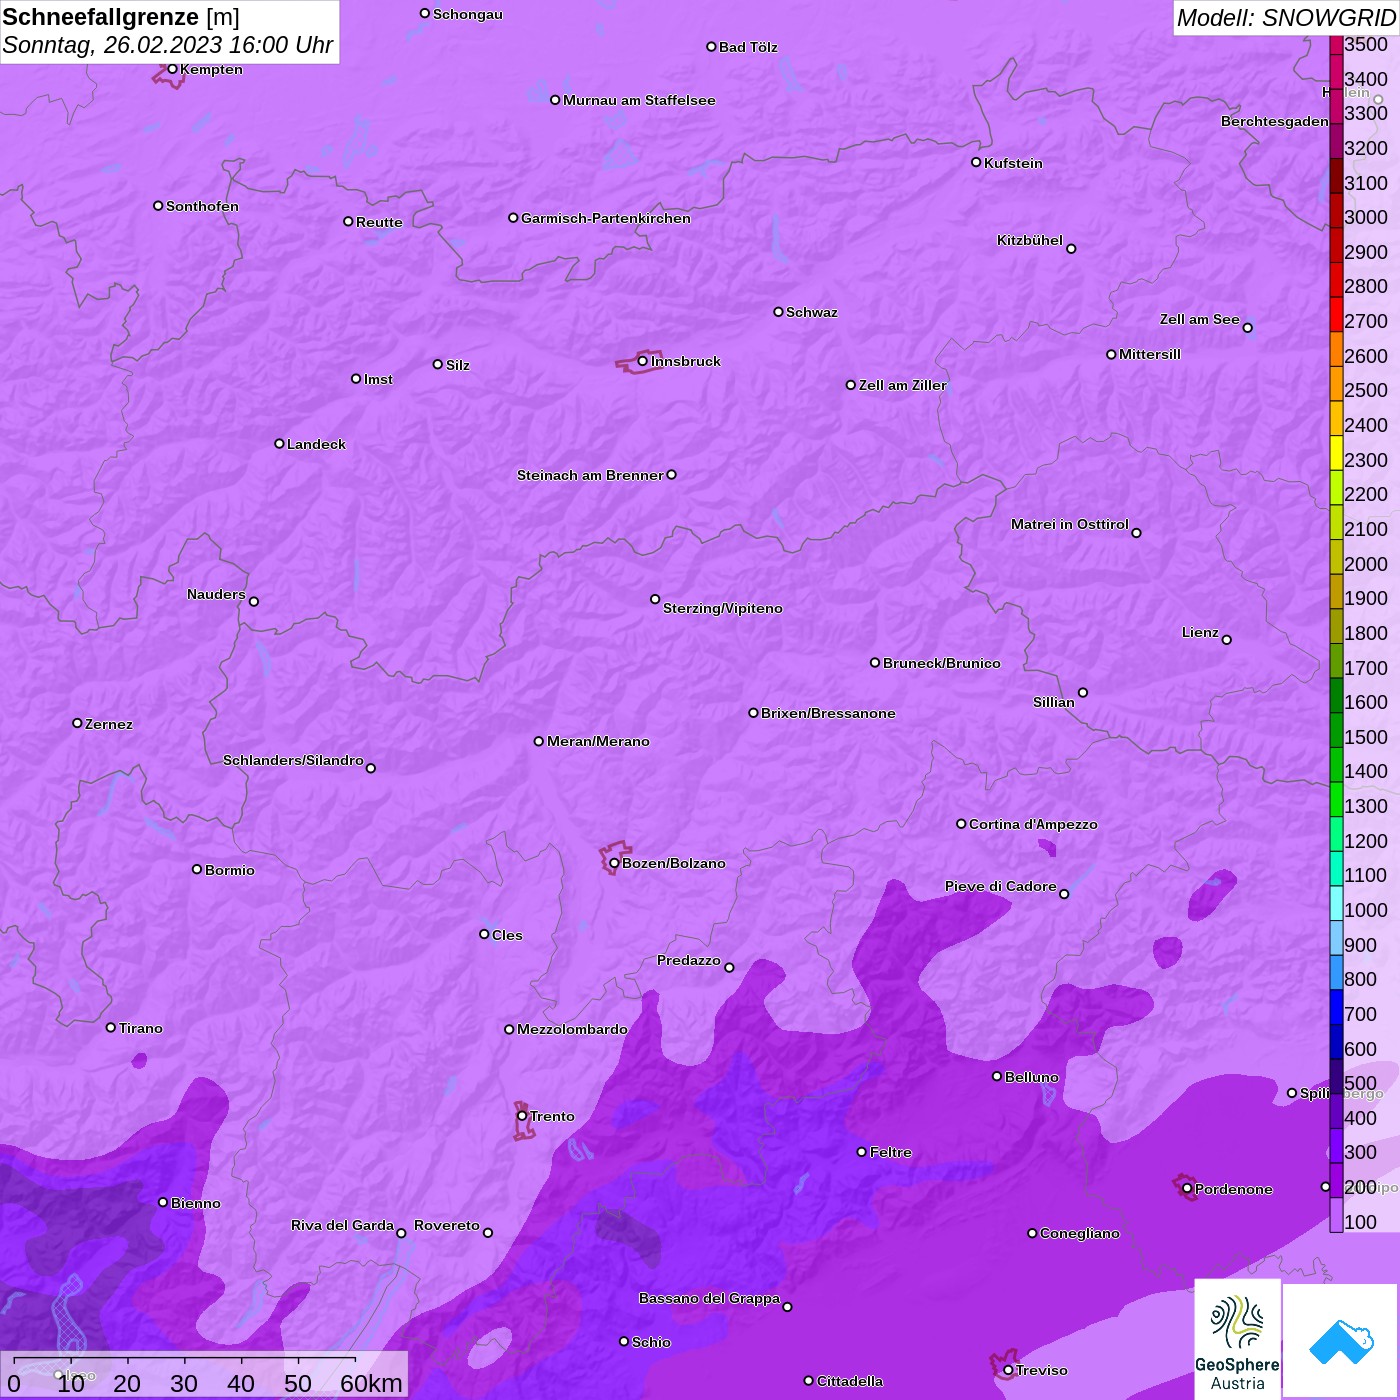Click the Mezzolombardo label

click(572, 1029)
